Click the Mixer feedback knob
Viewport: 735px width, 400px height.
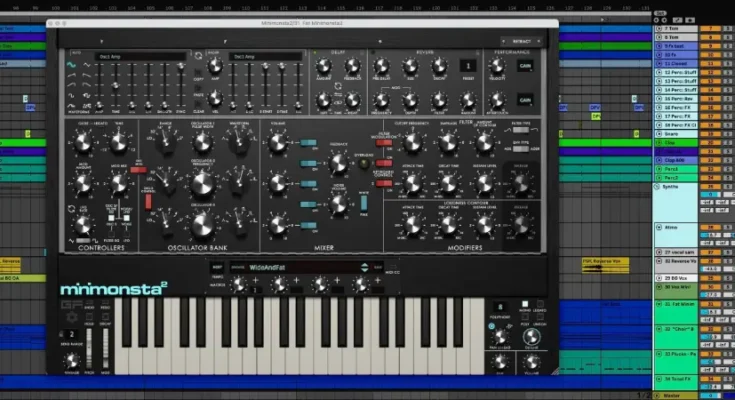point(338,165)
